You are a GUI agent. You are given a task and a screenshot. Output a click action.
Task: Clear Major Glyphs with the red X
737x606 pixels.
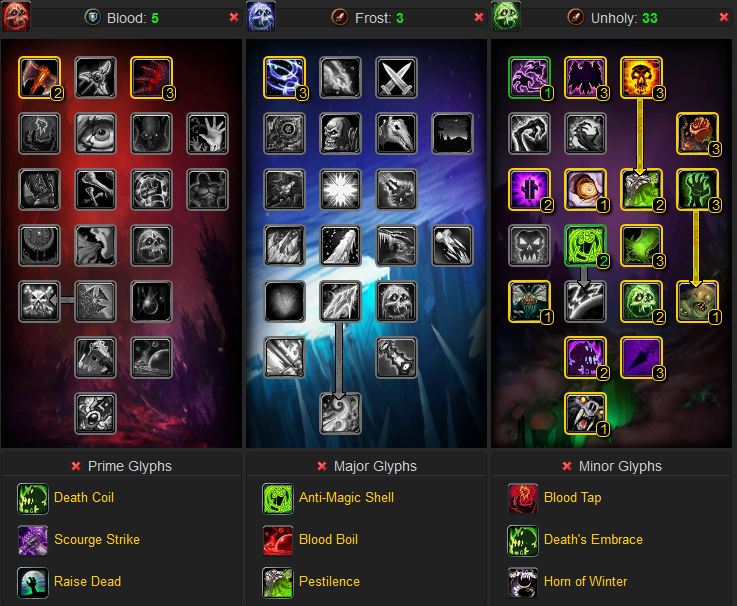(x=321, y=466)
